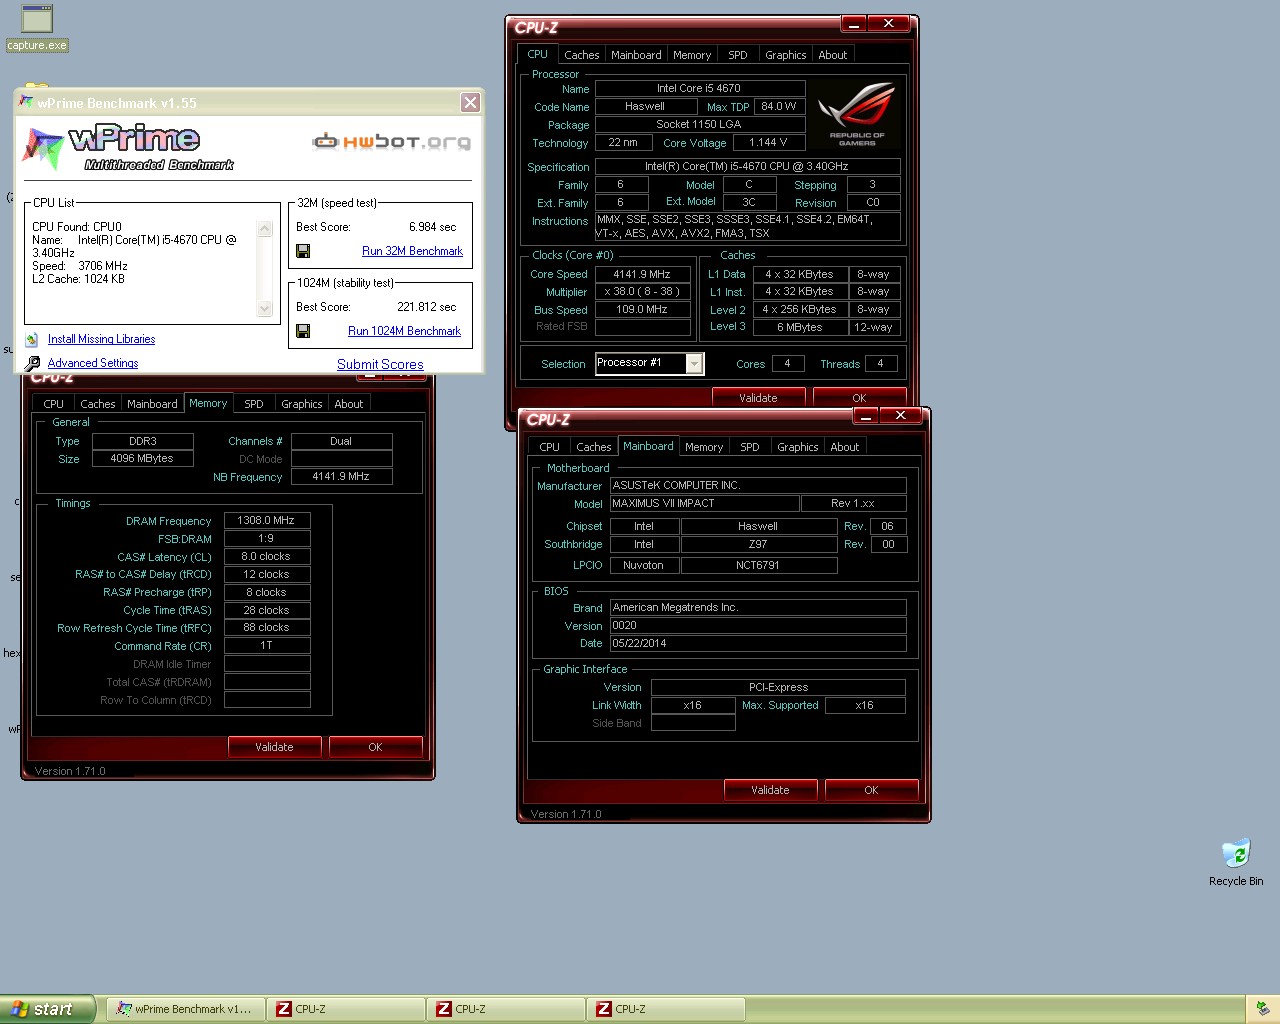
Task: Open Install Missing Libraries link
Action: (101, 339)
